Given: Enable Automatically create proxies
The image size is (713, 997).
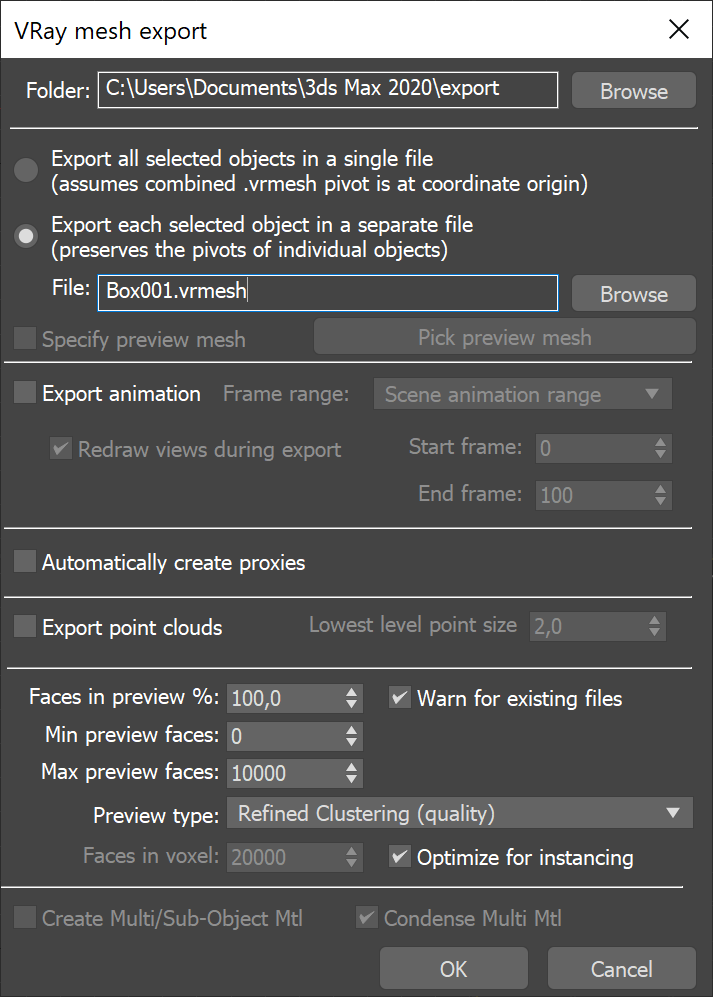Looking at the screenshot, I should coord(24,562).
